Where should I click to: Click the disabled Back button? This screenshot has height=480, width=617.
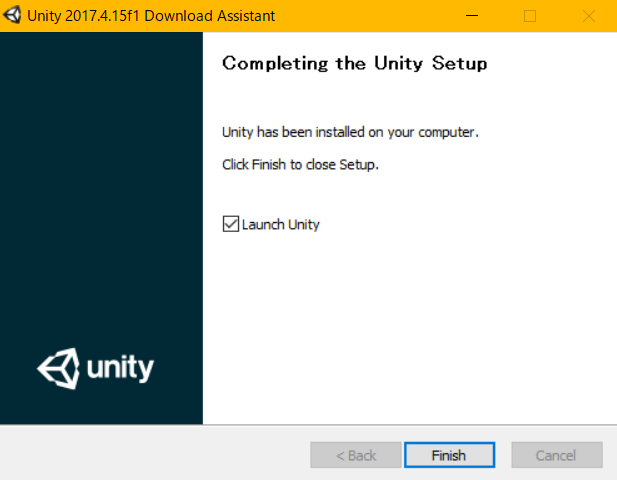[356, 455]
